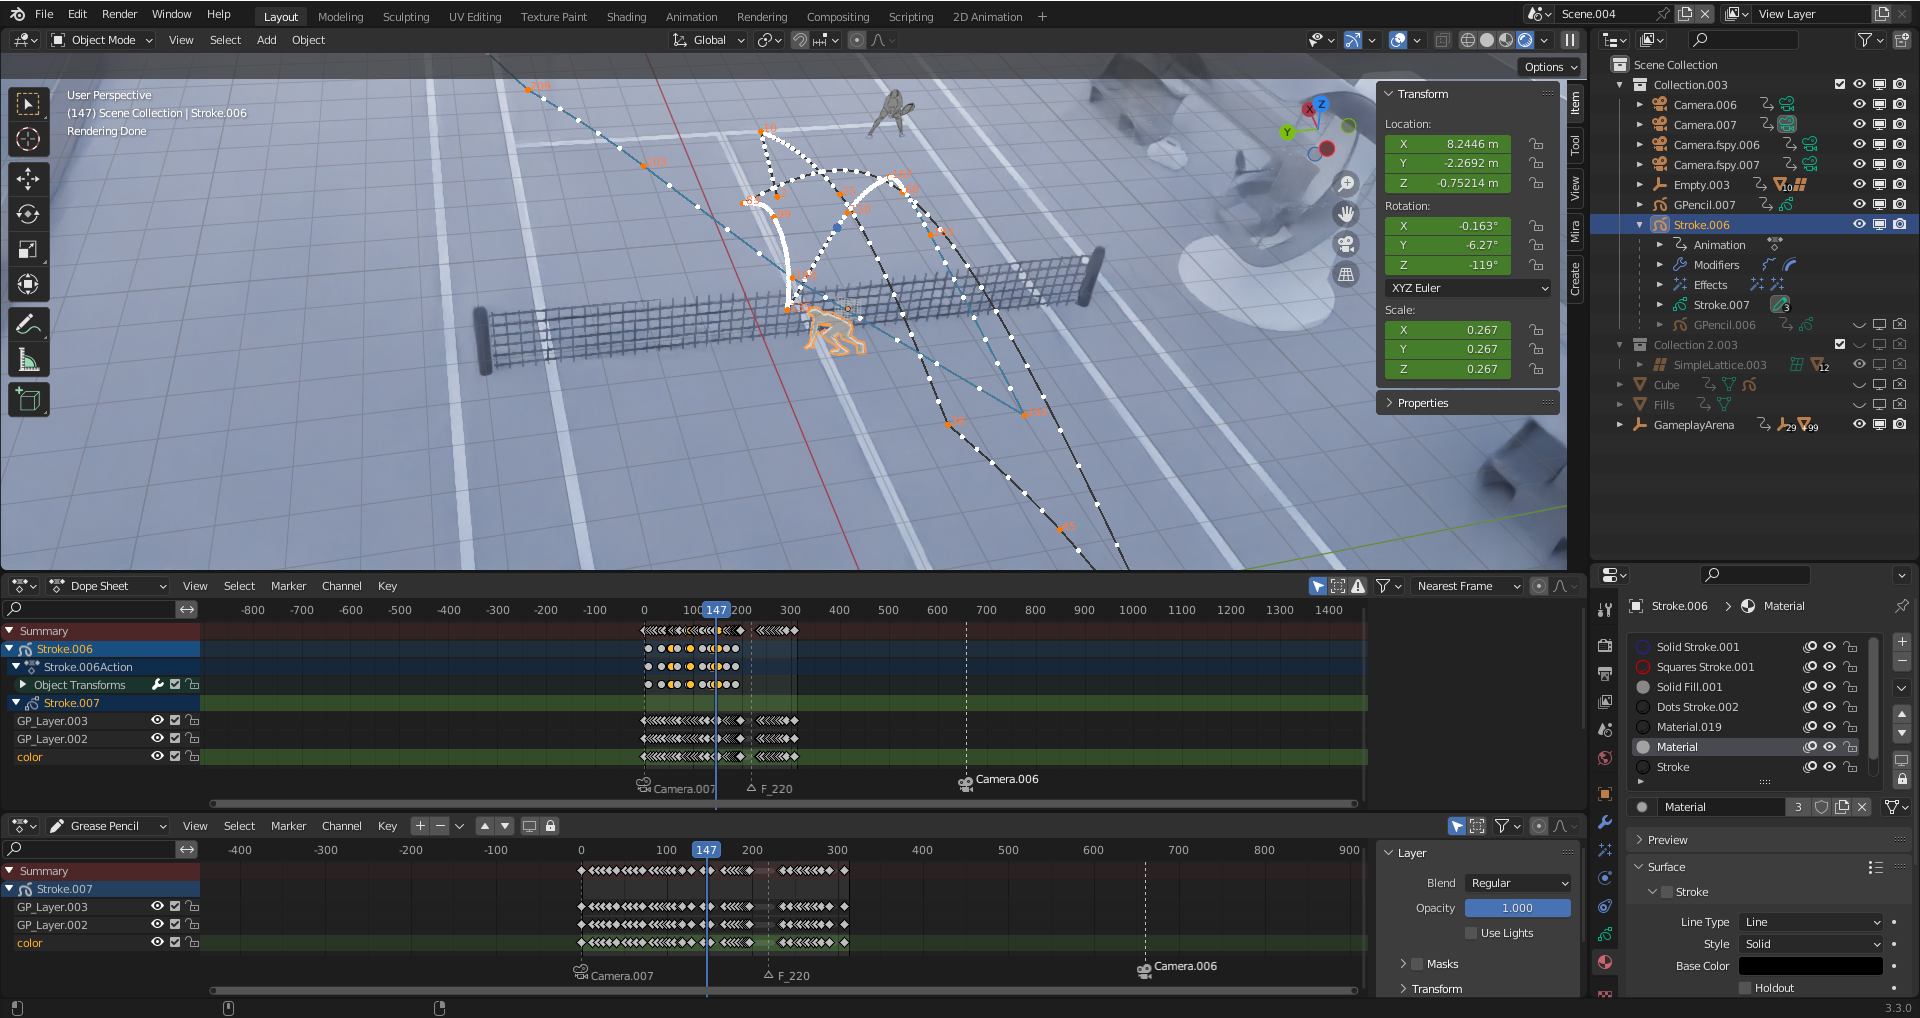Toggle the Holdout checkbox
The image size is (1920, 1018).
pos(1745,988)
